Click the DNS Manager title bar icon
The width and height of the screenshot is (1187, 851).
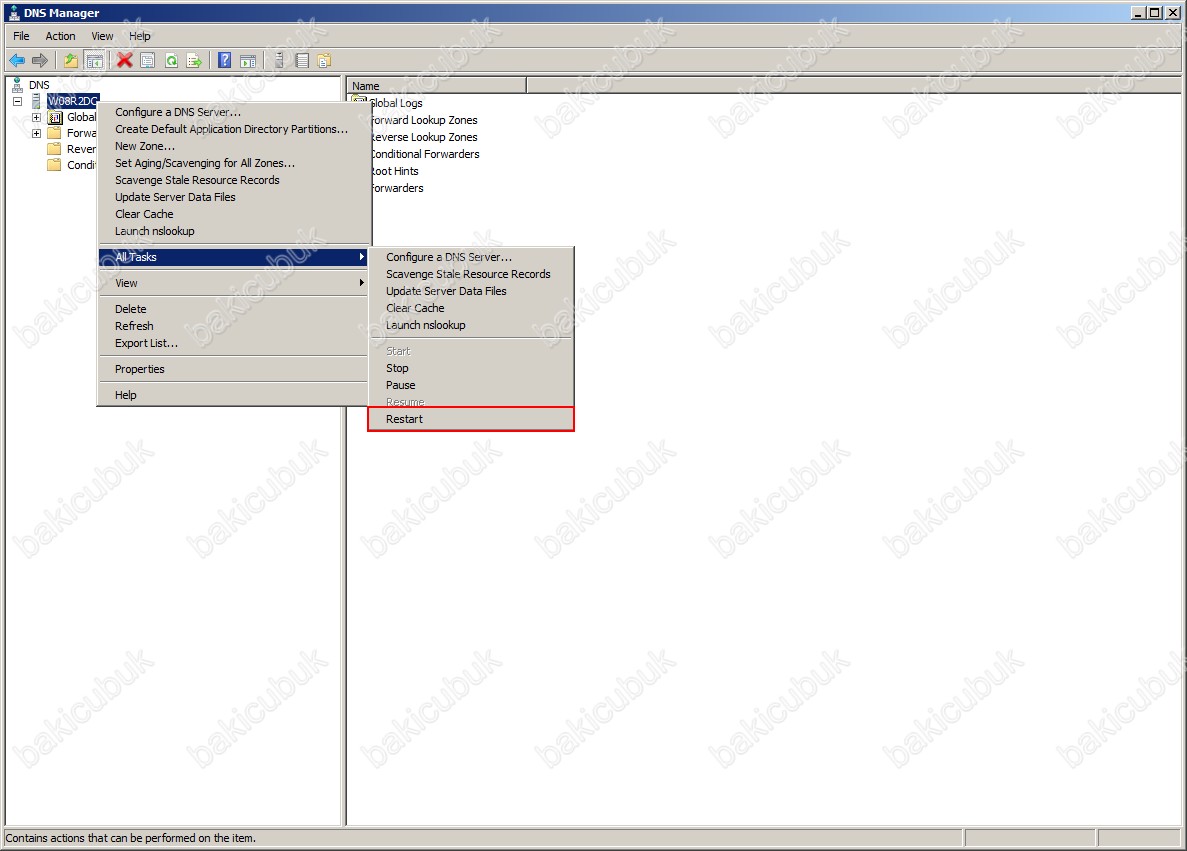[14, 13]
